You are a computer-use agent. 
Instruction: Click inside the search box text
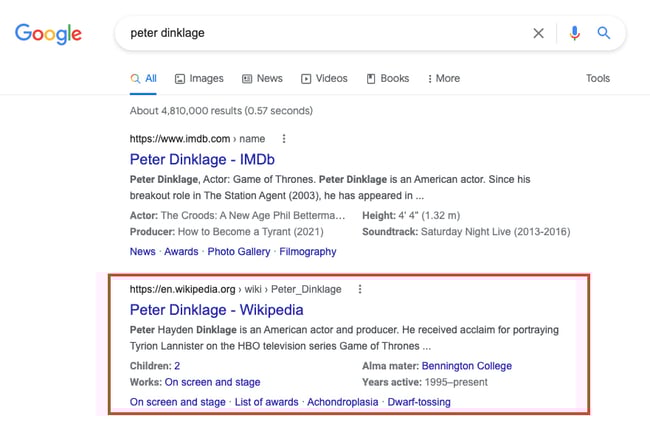tap(300, 33)
